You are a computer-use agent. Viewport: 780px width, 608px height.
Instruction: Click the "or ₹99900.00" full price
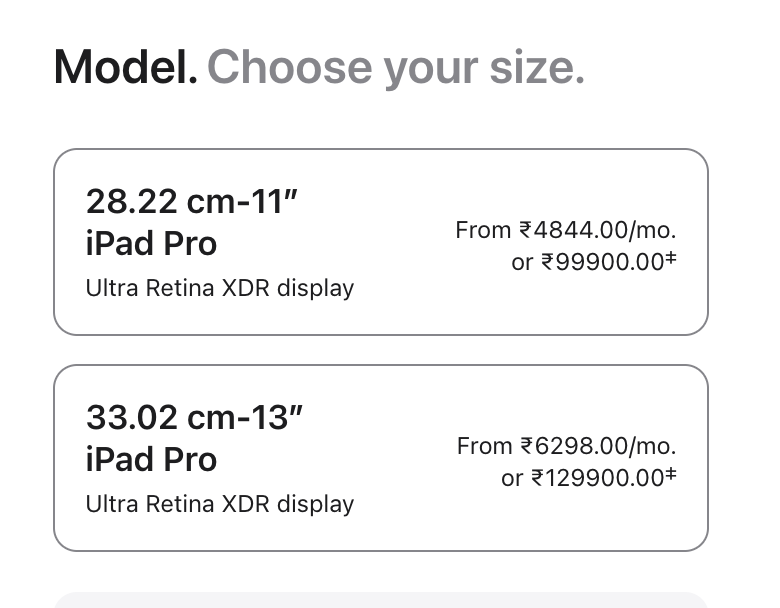click(588, 263)
